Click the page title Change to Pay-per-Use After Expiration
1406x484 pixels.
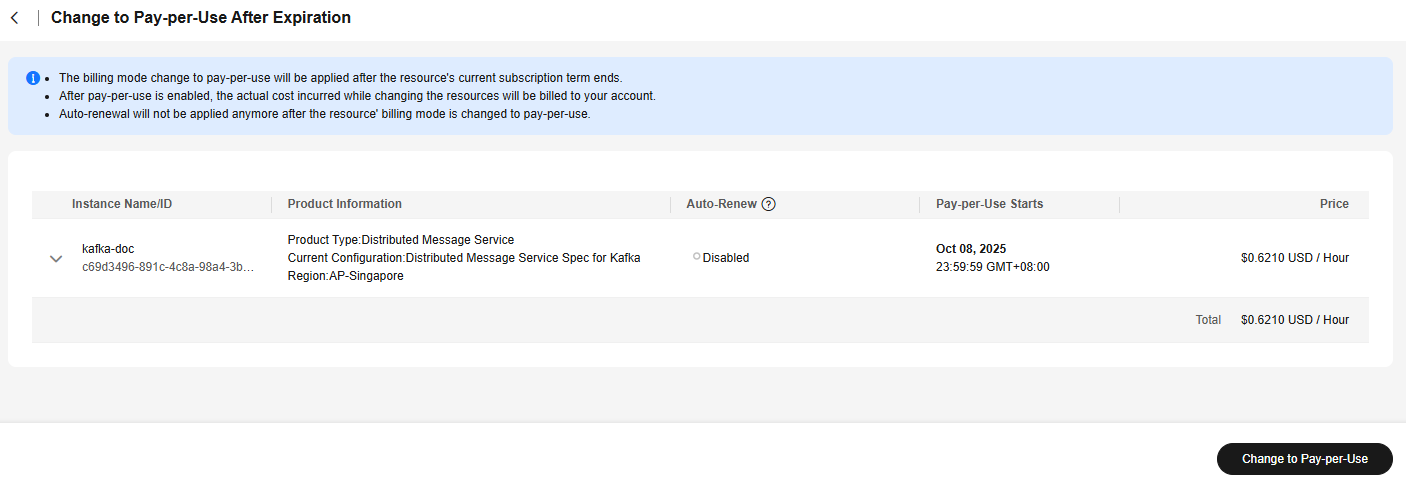(x=201, y=18)
